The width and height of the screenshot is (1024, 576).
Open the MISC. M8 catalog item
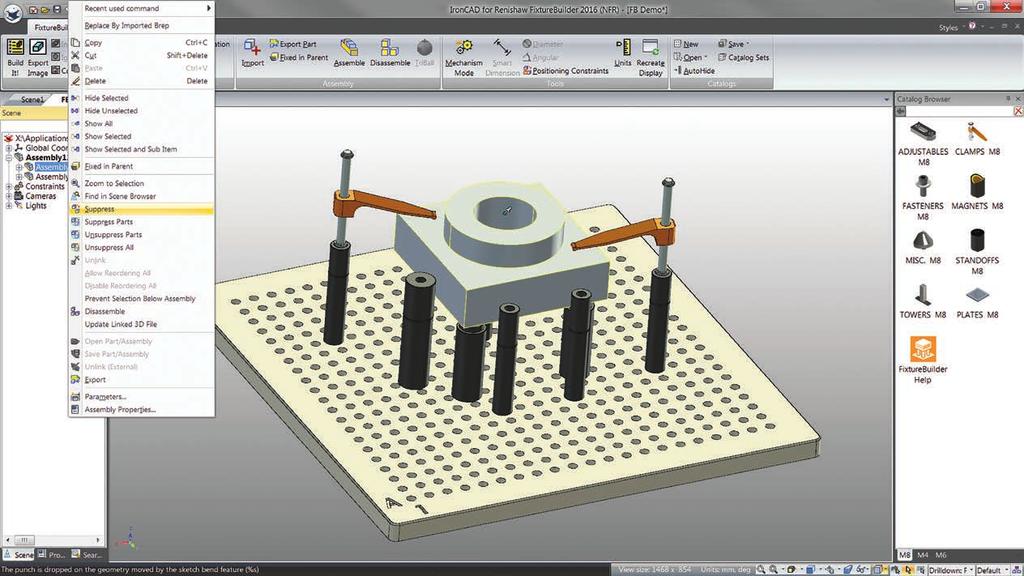tap(923, 247)
